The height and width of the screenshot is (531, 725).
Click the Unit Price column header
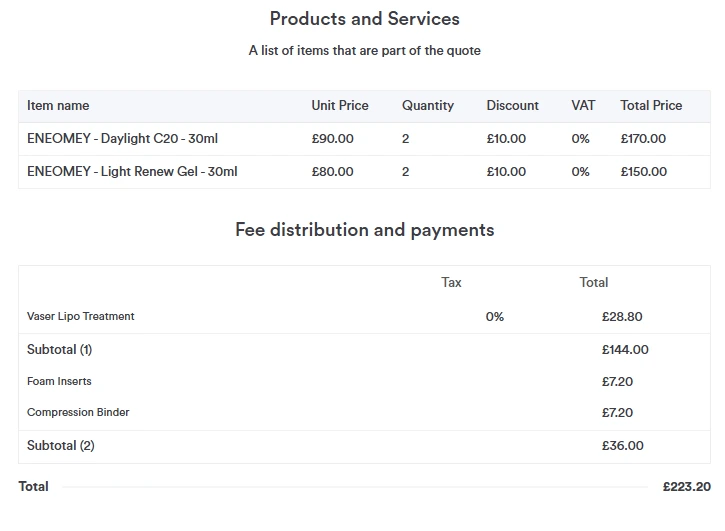pyautogui.click(x=340, y=106)
